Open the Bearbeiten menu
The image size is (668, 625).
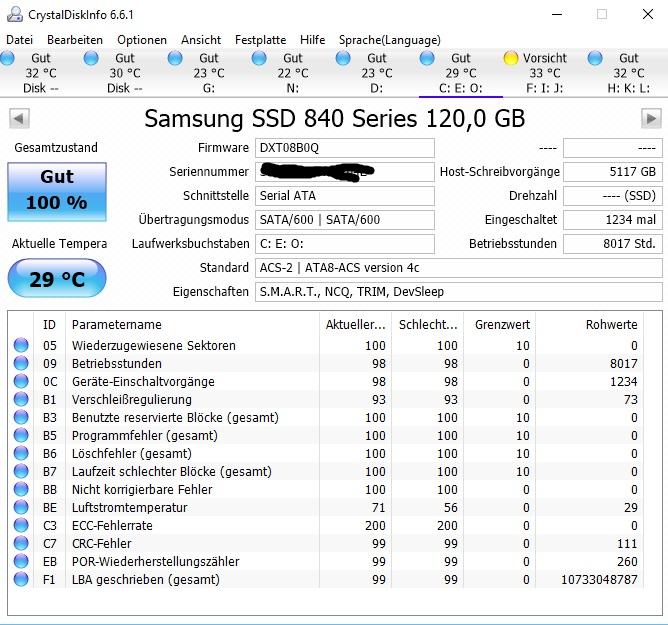[x=75, y=40]
